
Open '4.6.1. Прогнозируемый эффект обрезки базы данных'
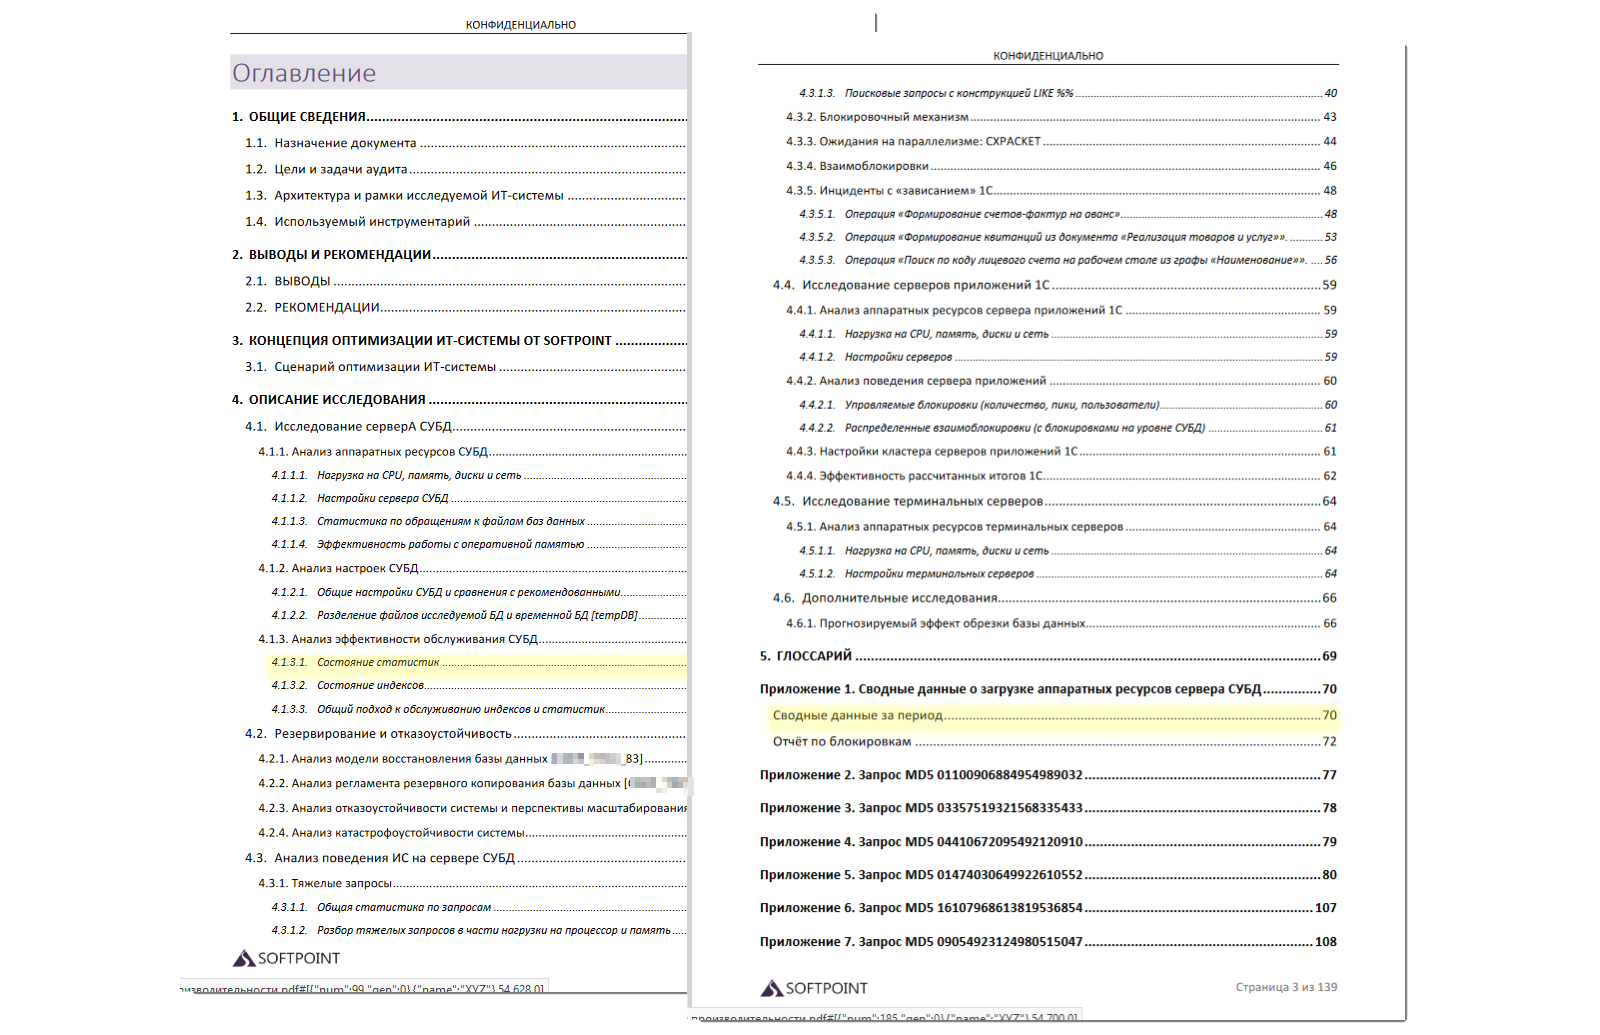coord(1061,623)
